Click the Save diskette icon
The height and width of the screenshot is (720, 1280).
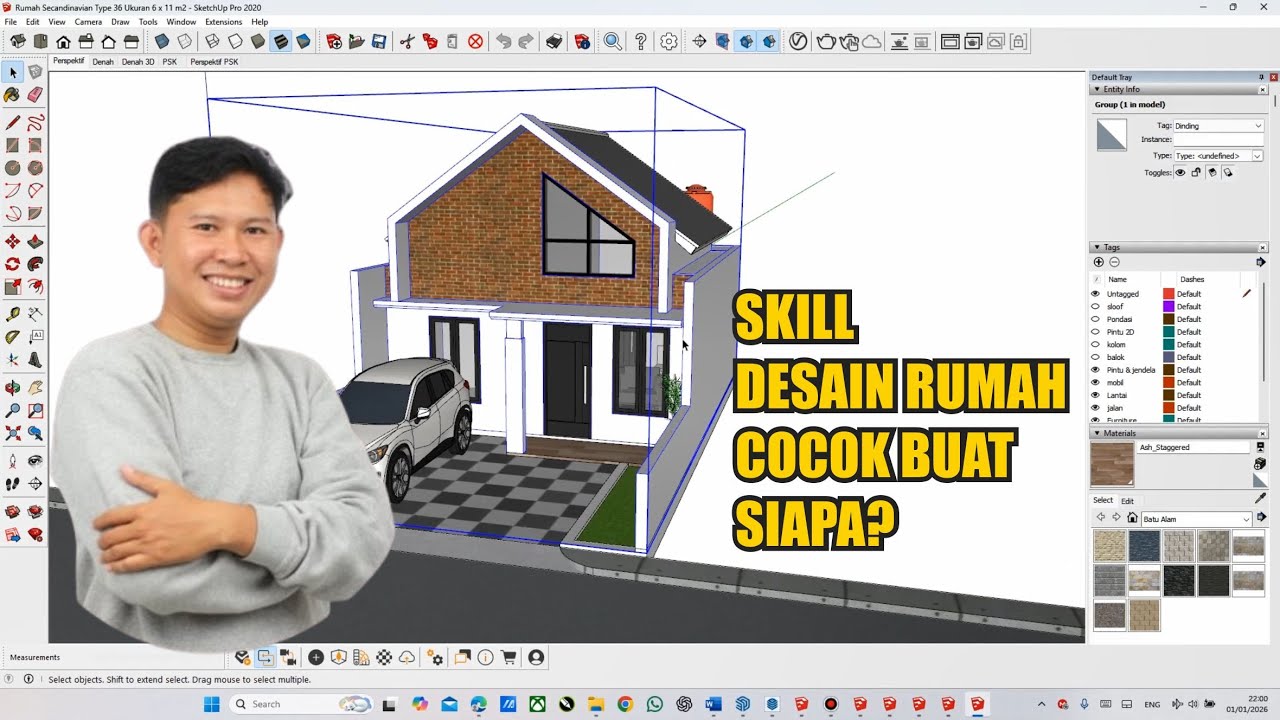[379, 42]
